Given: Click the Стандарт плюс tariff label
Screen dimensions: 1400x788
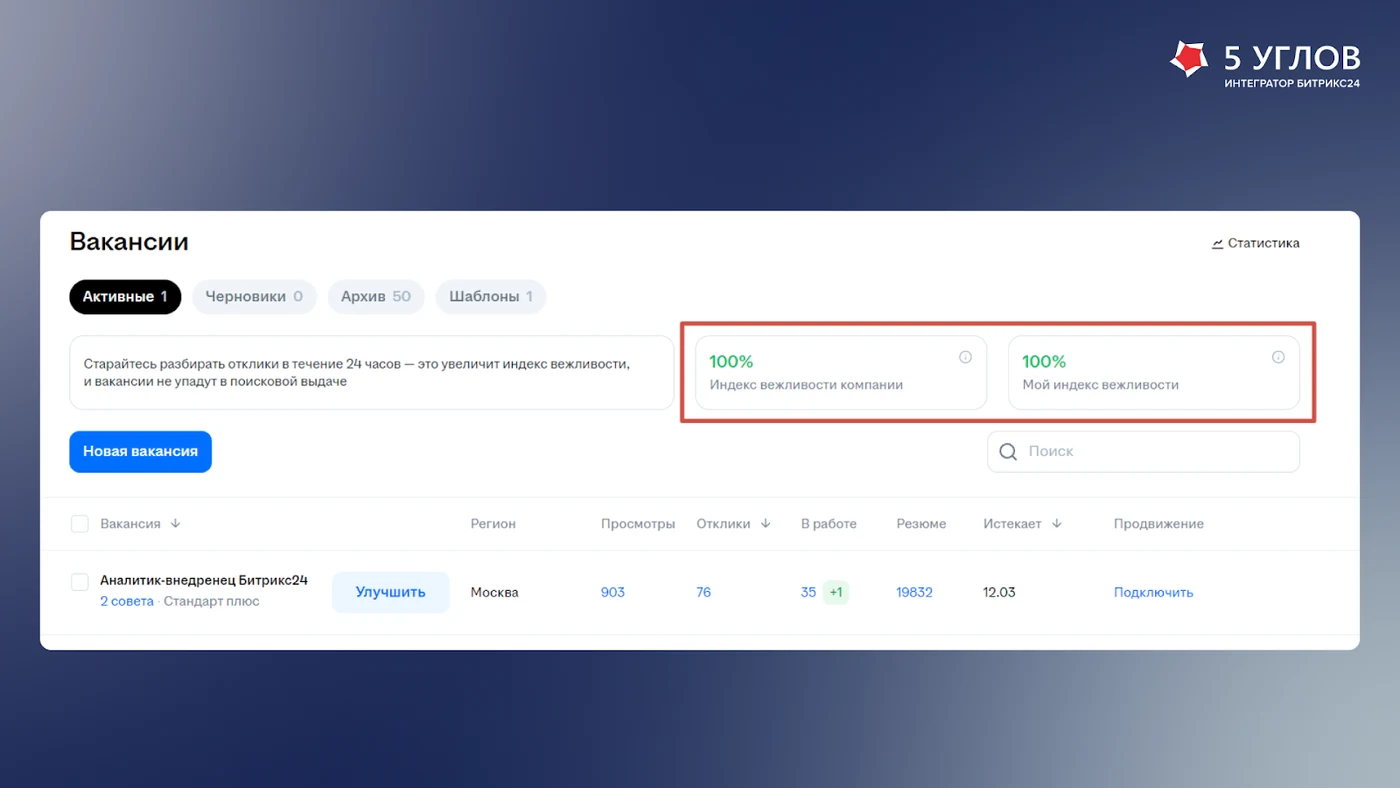Looking at the screenshot, I should coord(212,602).
